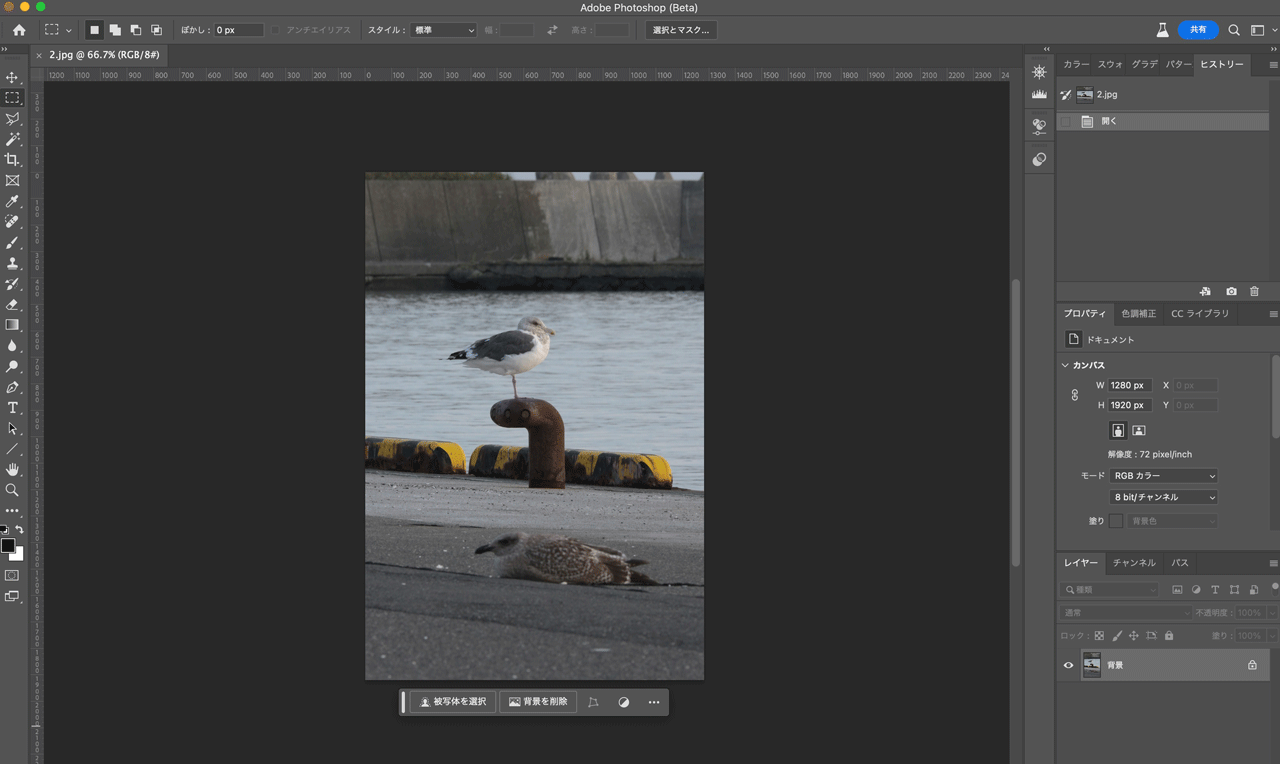Select the Crop tool

12,160
